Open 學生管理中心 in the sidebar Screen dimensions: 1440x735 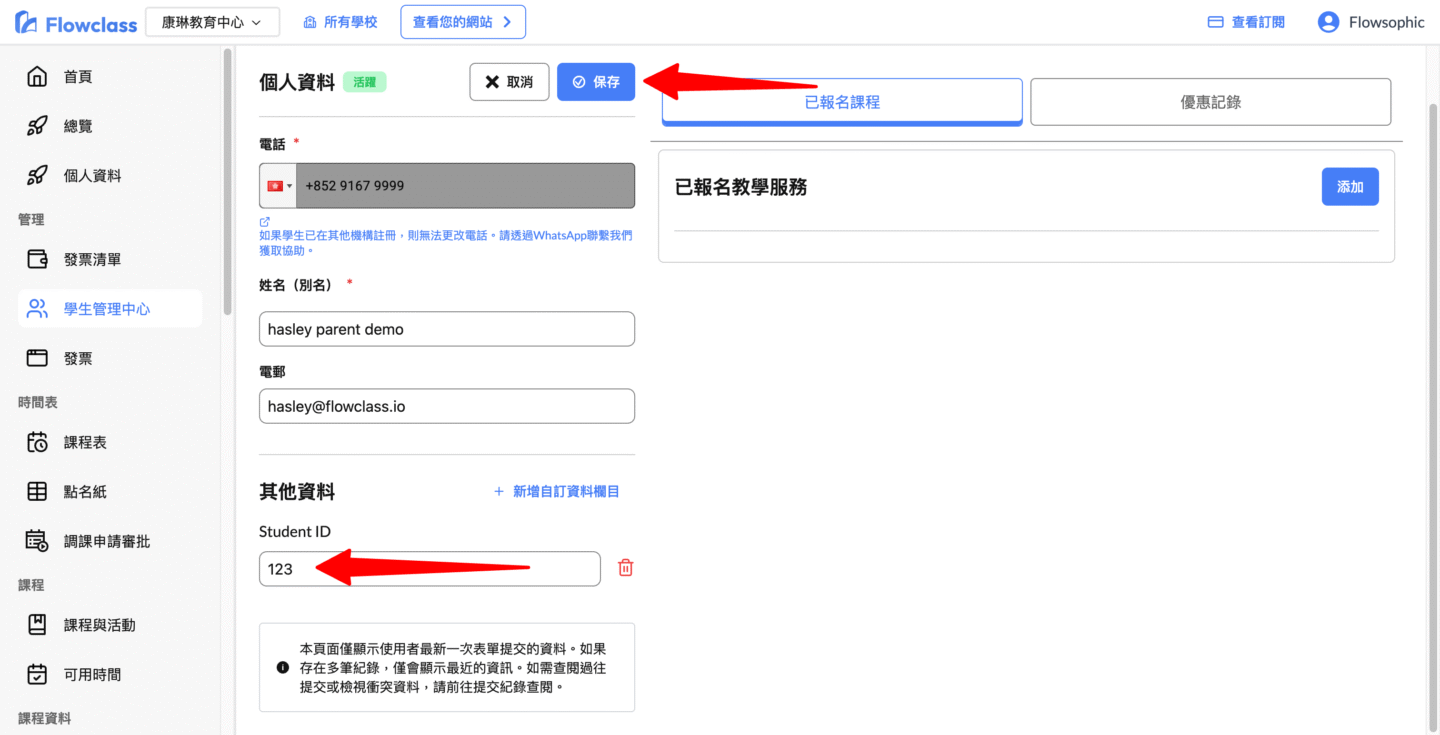[108, 309]
